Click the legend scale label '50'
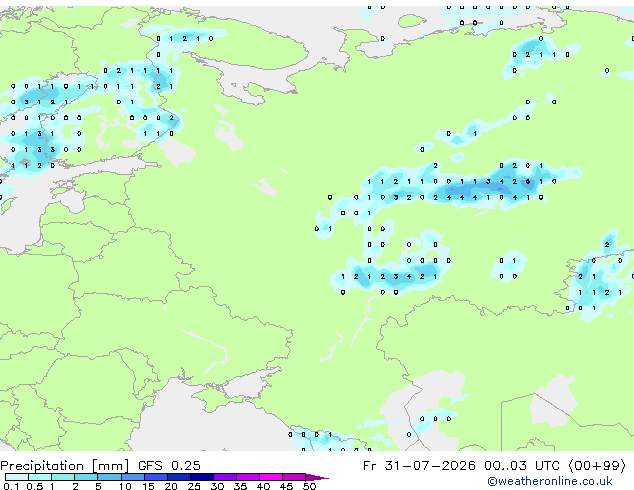Viewport: 634px width, 490px height. click(309, 486)
